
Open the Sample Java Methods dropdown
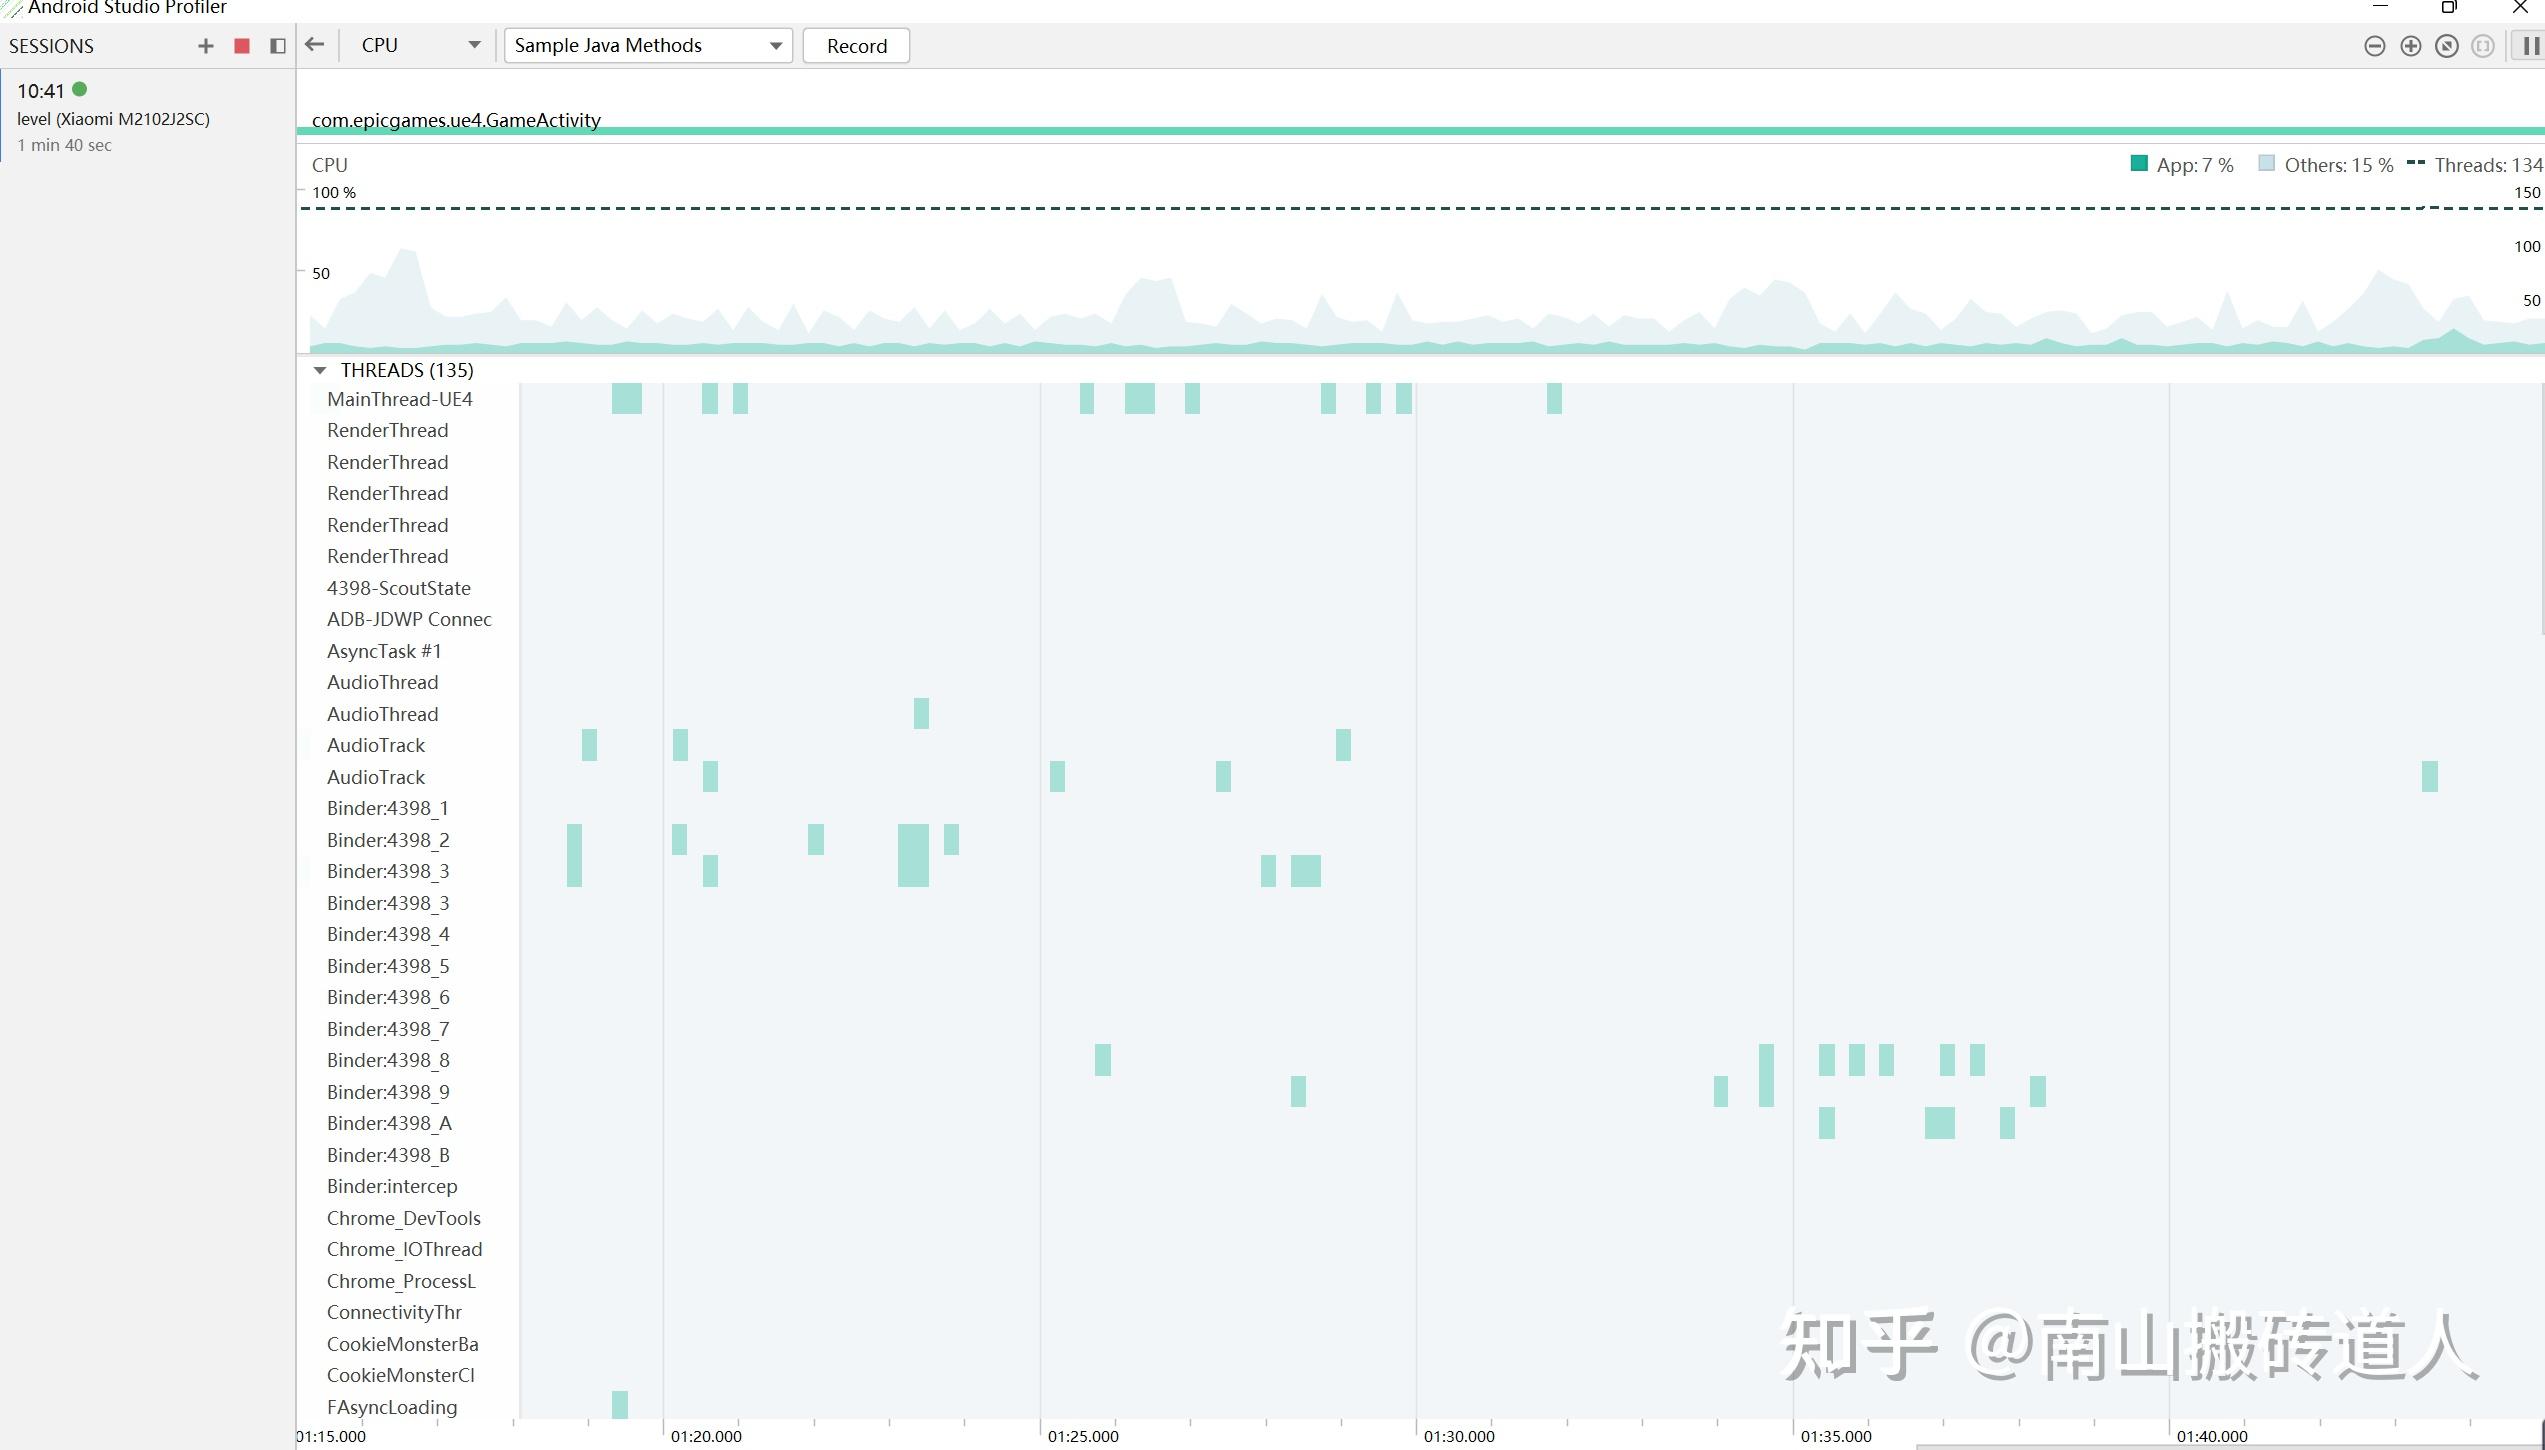[648, 45]
